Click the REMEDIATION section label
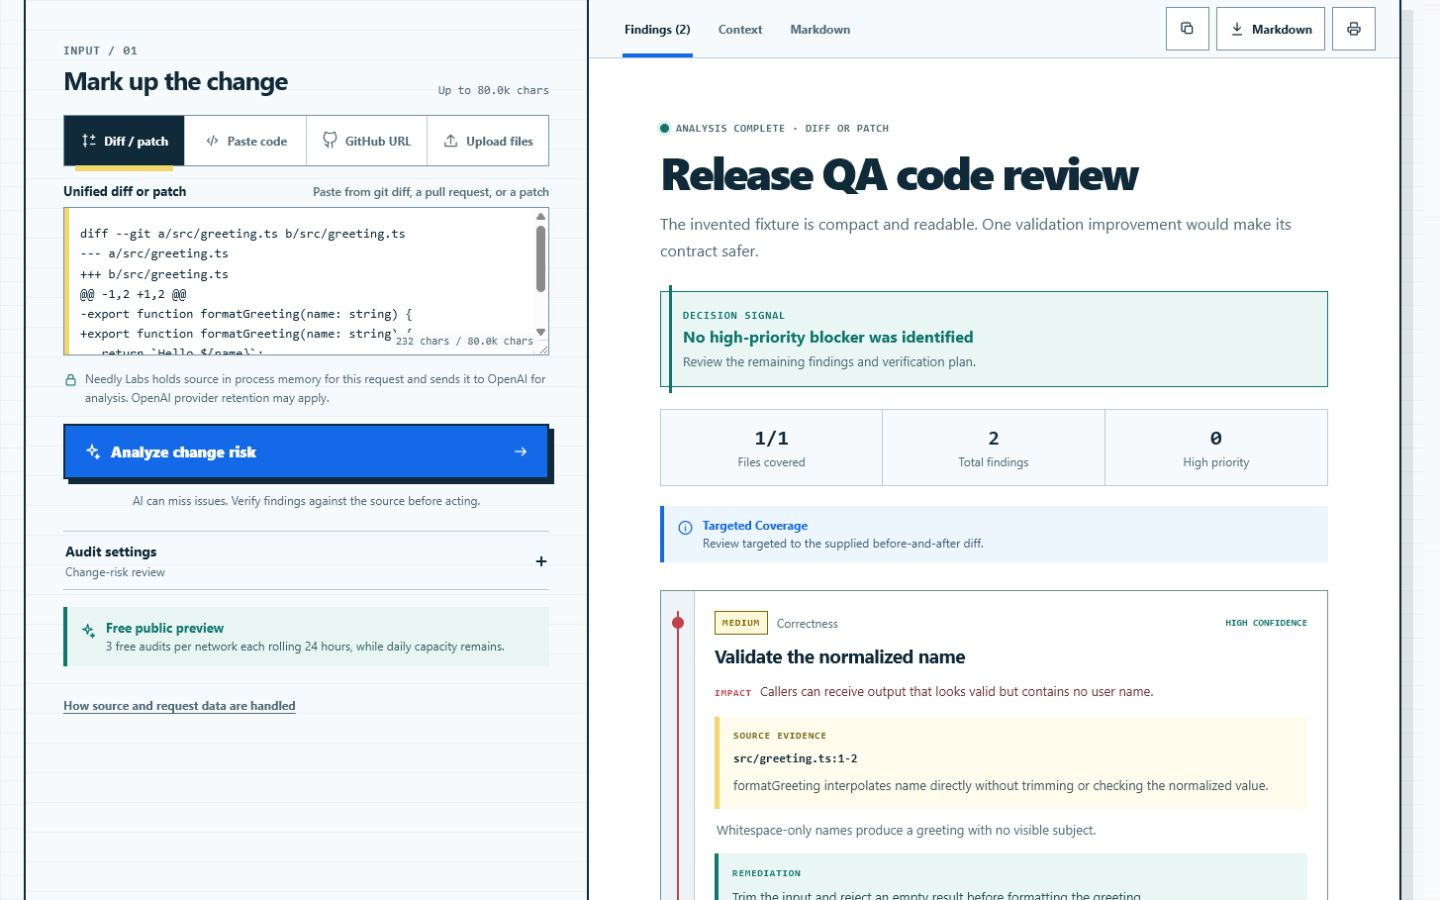The width and height of the screenshot is (1440, 900). (766, 873)
